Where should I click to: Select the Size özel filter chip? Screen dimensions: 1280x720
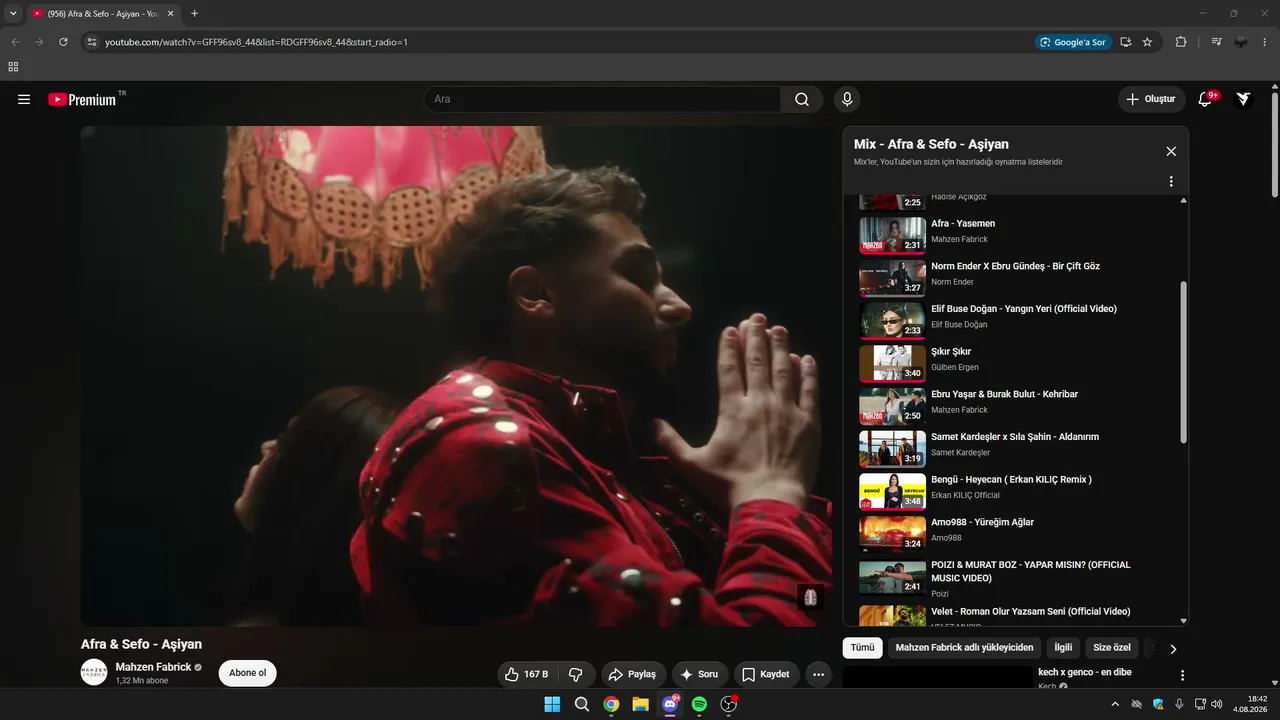click(x=1112, y=648)
